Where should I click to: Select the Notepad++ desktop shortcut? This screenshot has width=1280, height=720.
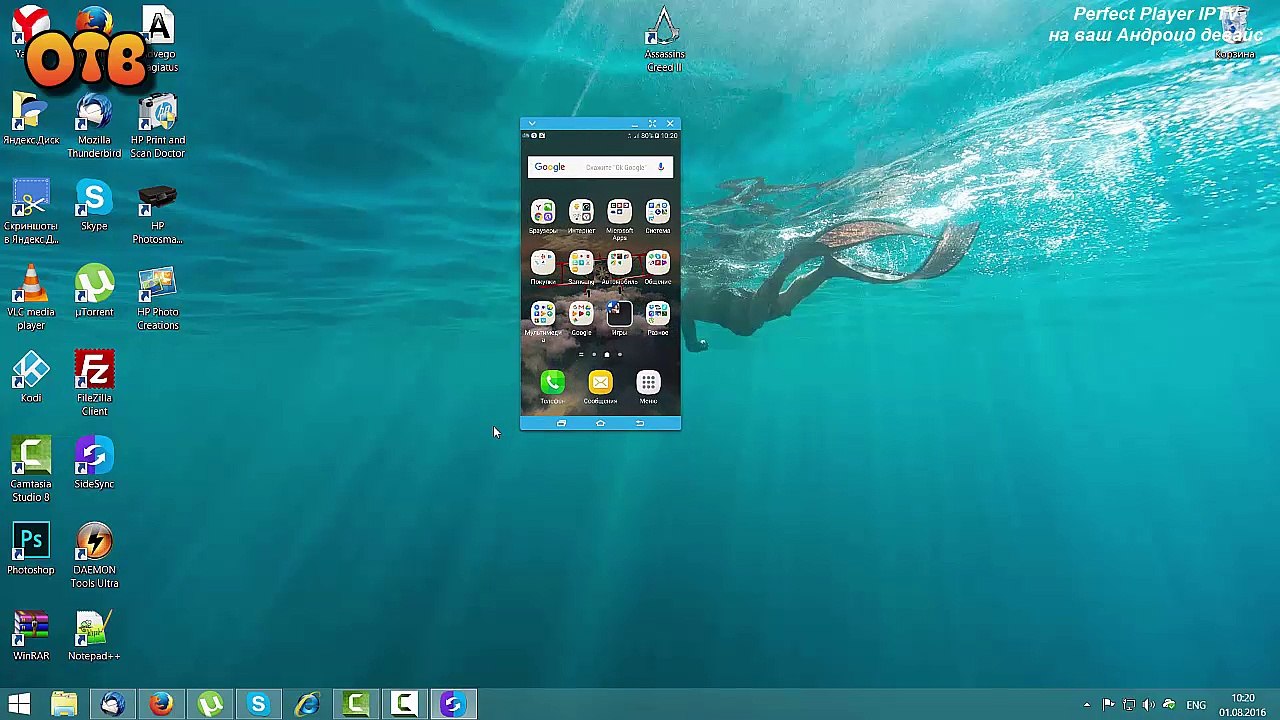[94, 635]
